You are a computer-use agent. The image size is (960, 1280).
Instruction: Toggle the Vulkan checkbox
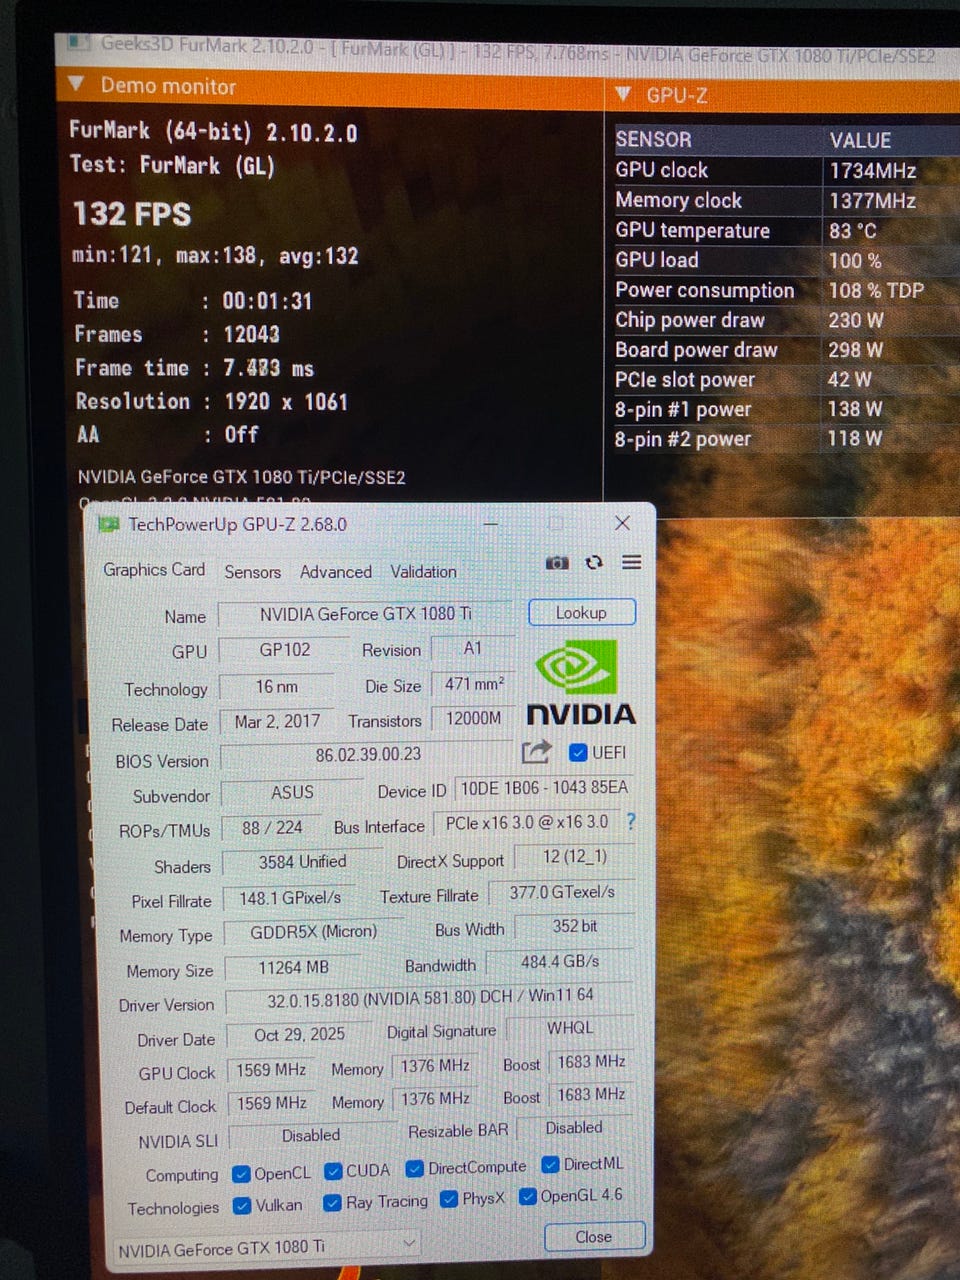click(x=241, y=1206)
